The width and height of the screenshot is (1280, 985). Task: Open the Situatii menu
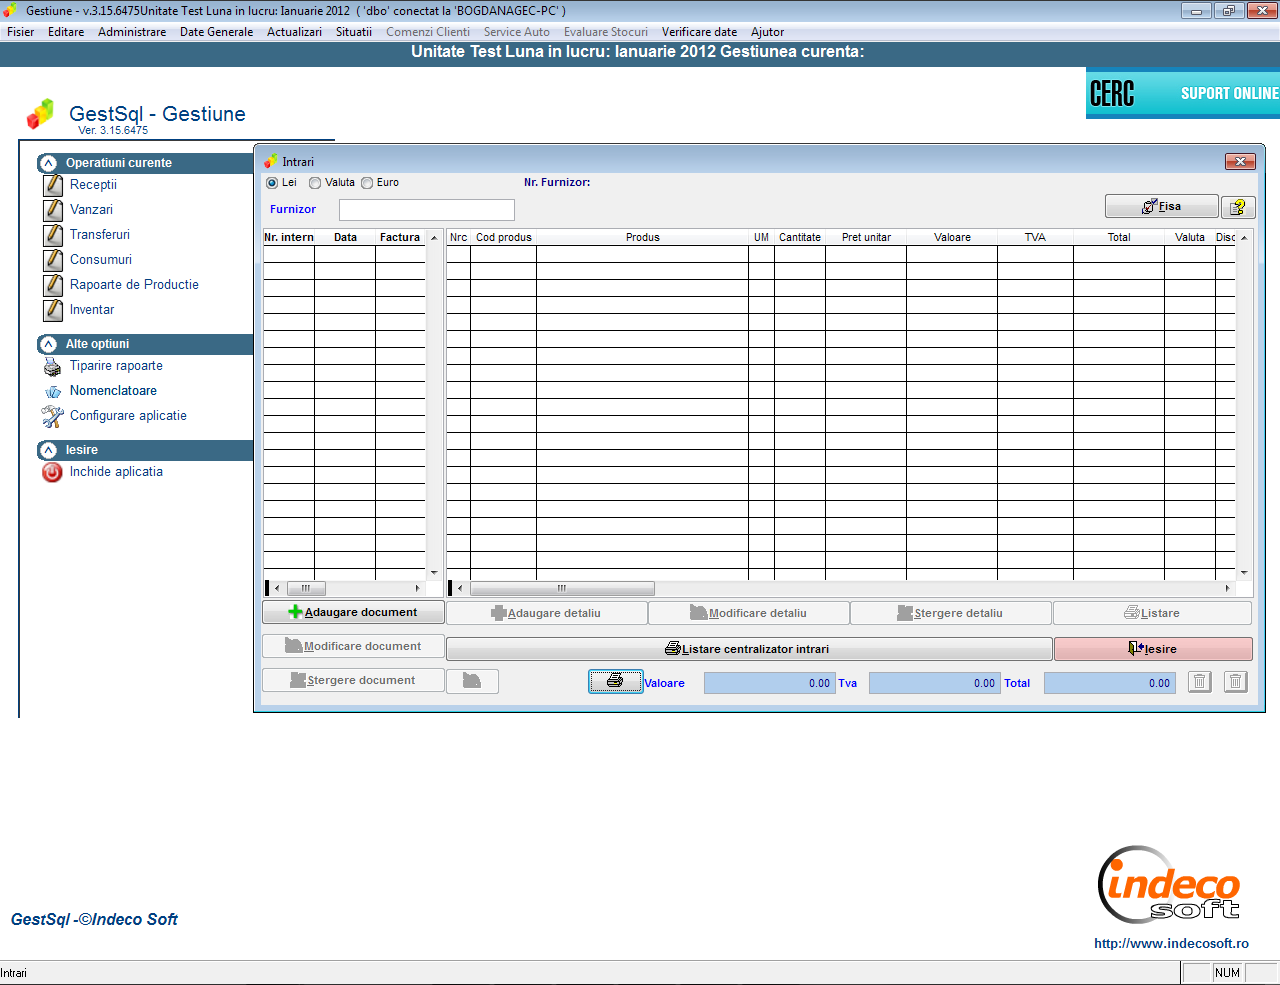click(353, 32)
